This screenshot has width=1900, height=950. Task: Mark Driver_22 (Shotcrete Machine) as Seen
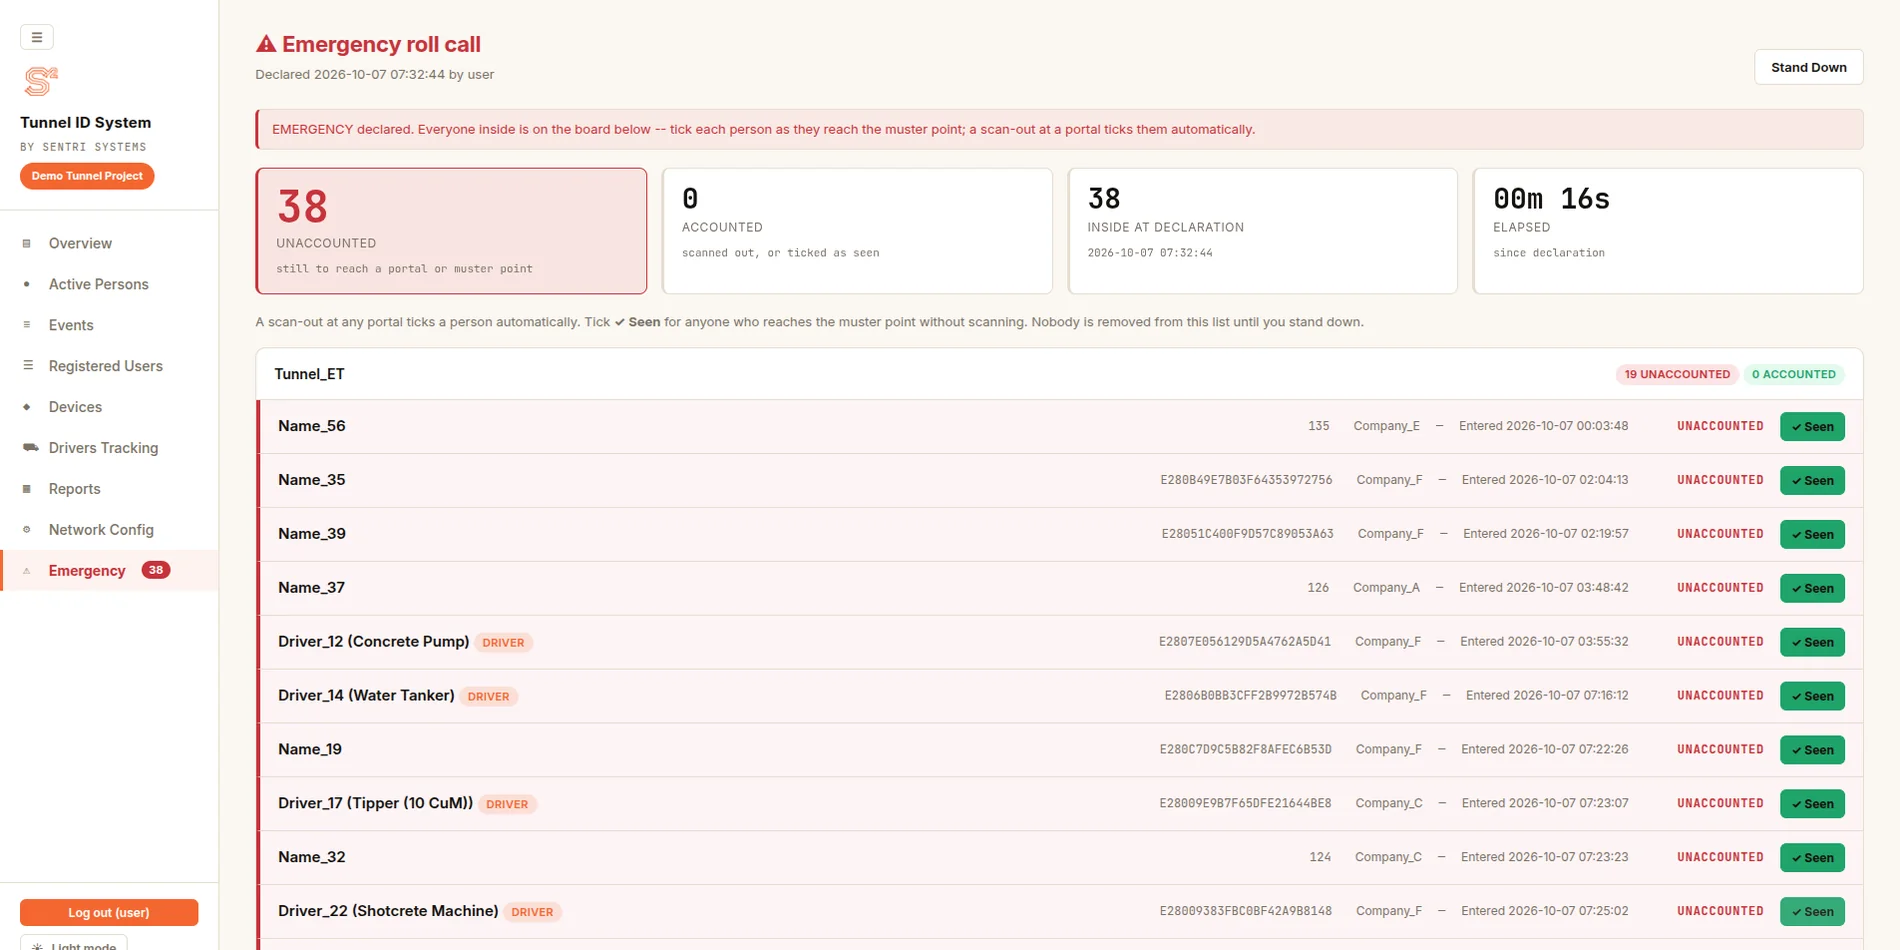(1812, 912)
